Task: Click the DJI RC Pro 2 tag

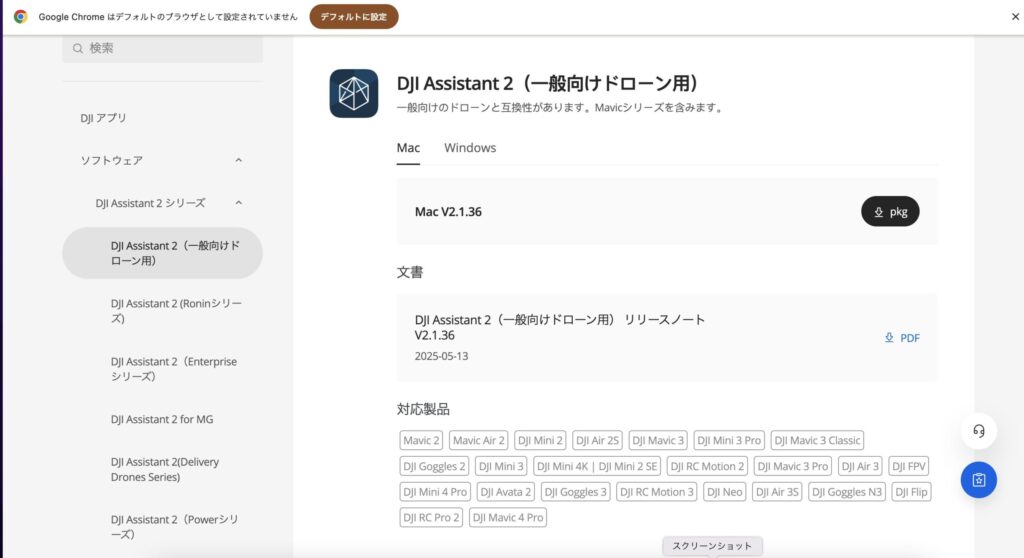Action: point(431,517)
